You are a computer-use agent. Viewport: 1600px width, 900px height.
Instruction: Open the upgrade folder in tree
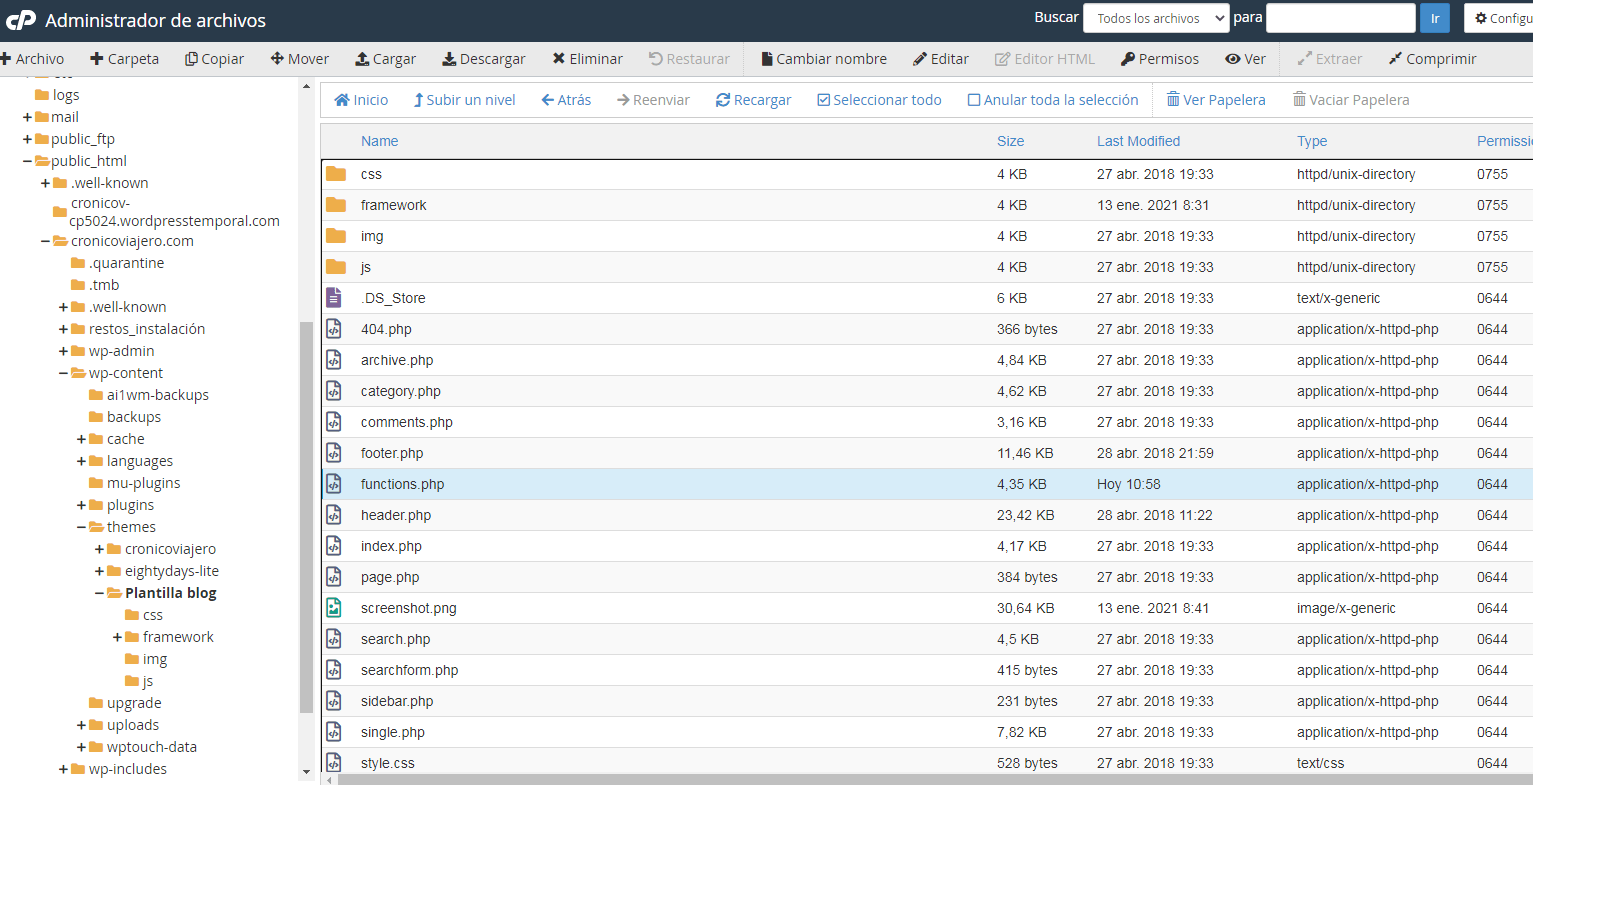125,703
